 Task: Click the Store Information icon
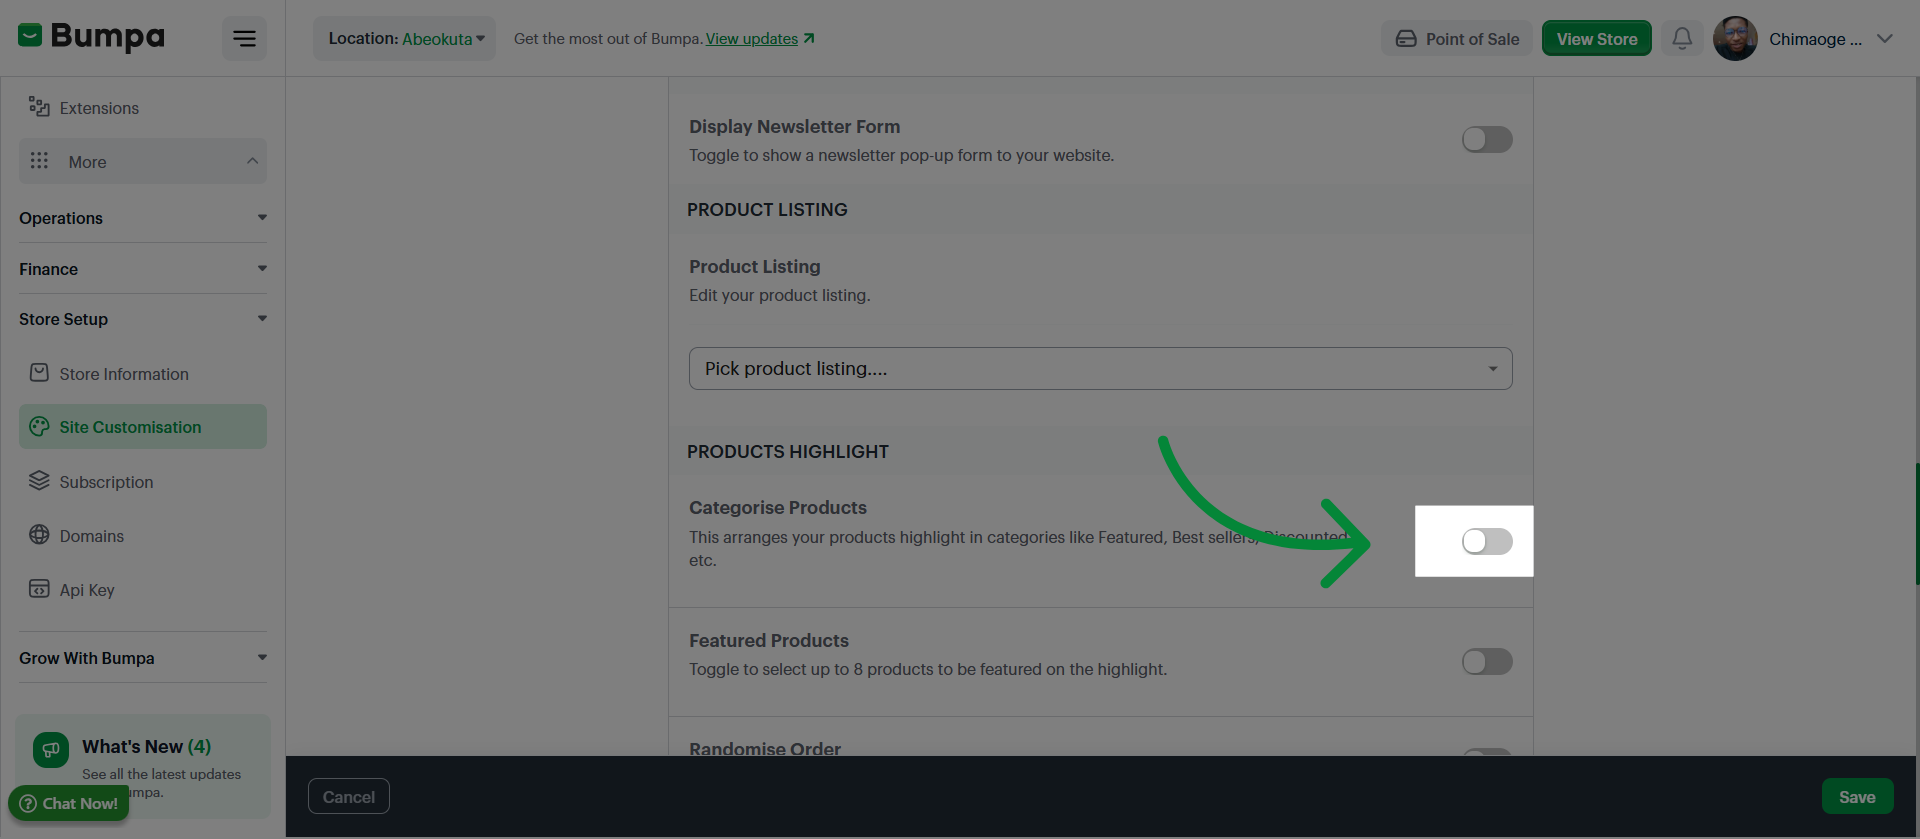(39, 373)
